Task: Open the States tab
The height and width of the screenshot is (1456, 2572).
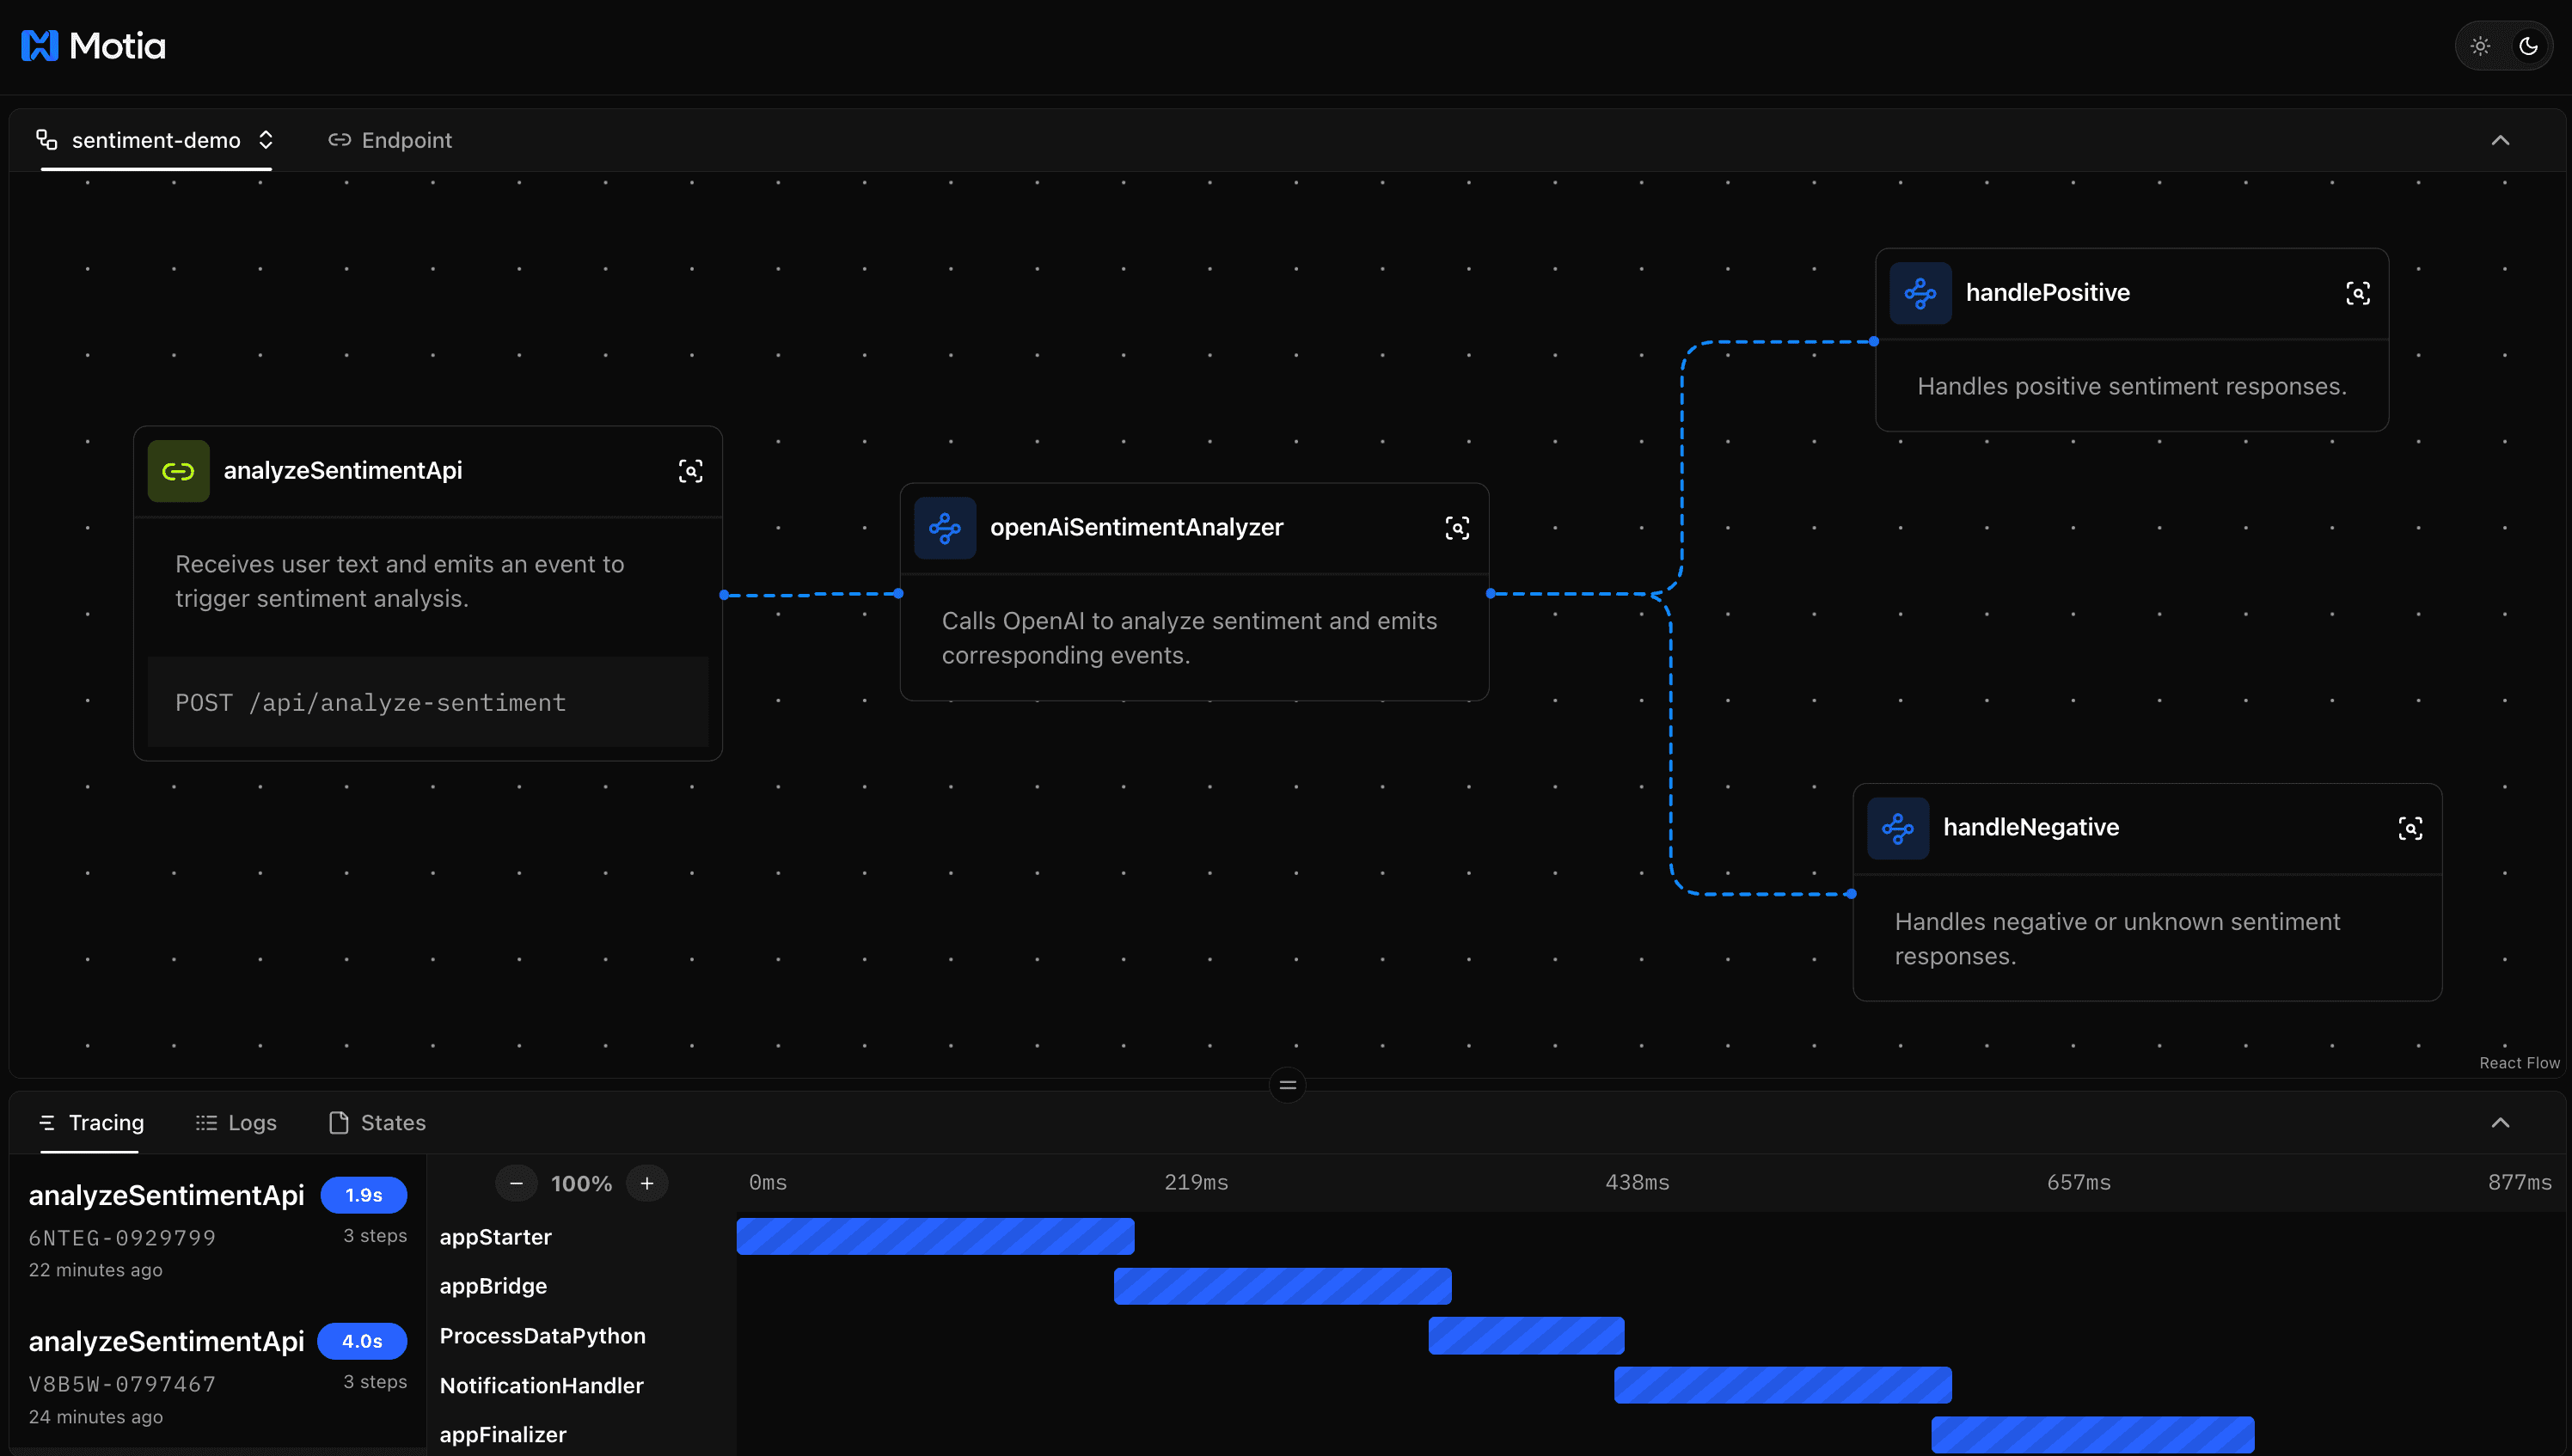Action: tap(378, 1122)
